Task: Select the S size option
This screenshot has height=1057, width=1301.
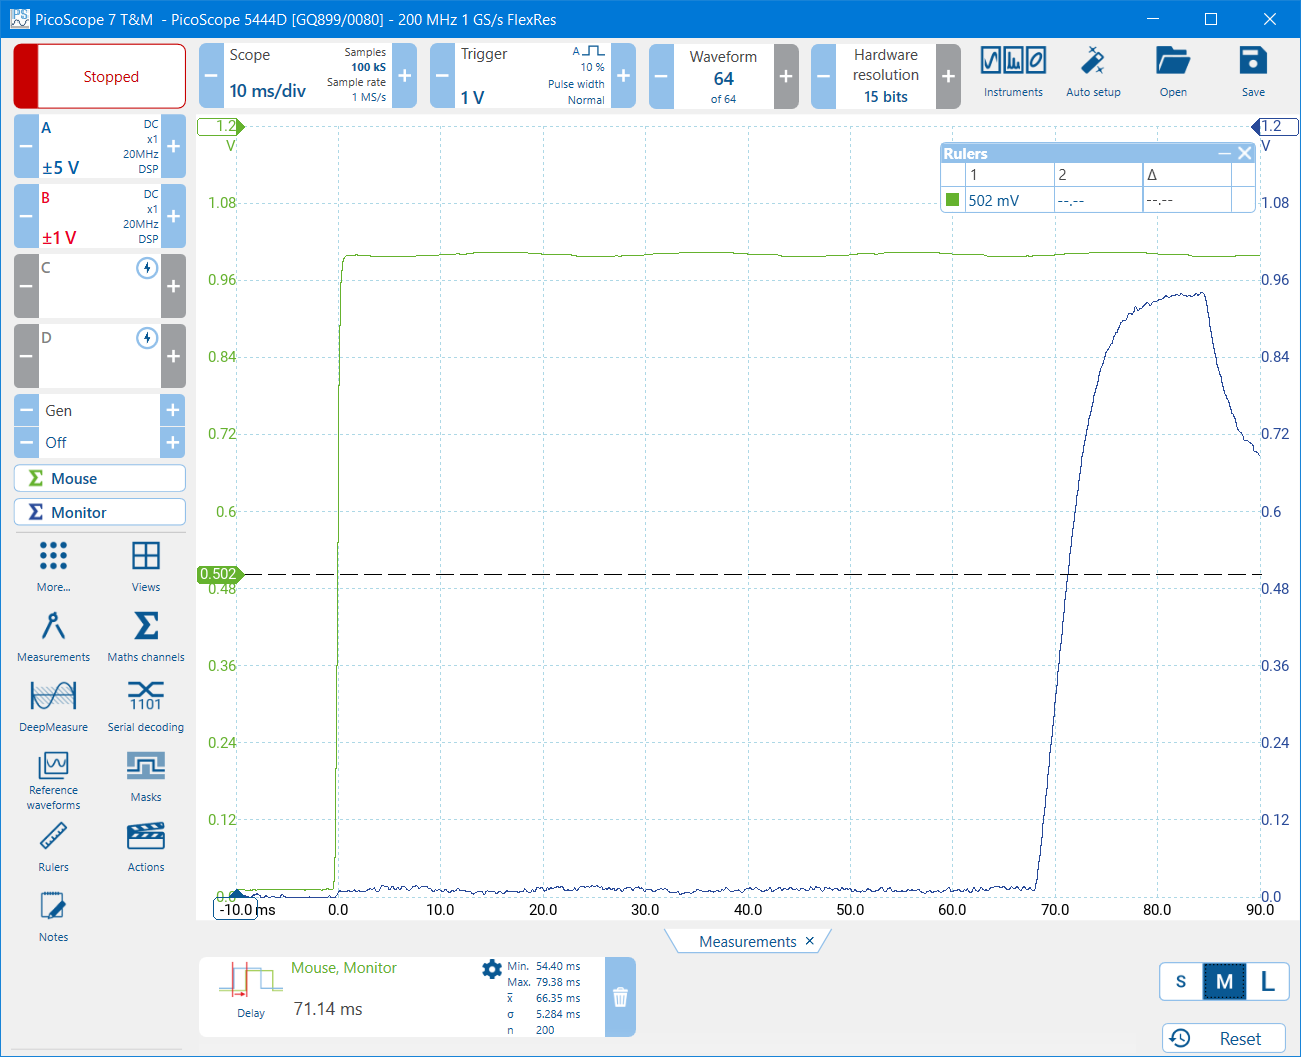Action: pos(1181,981)
